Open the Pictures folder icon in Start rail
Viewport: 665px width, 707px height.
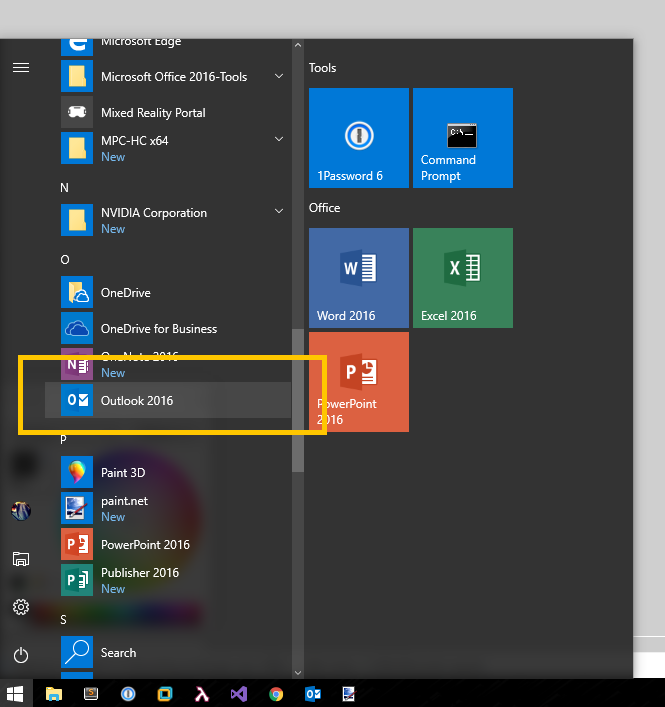[x=21, y=559]
